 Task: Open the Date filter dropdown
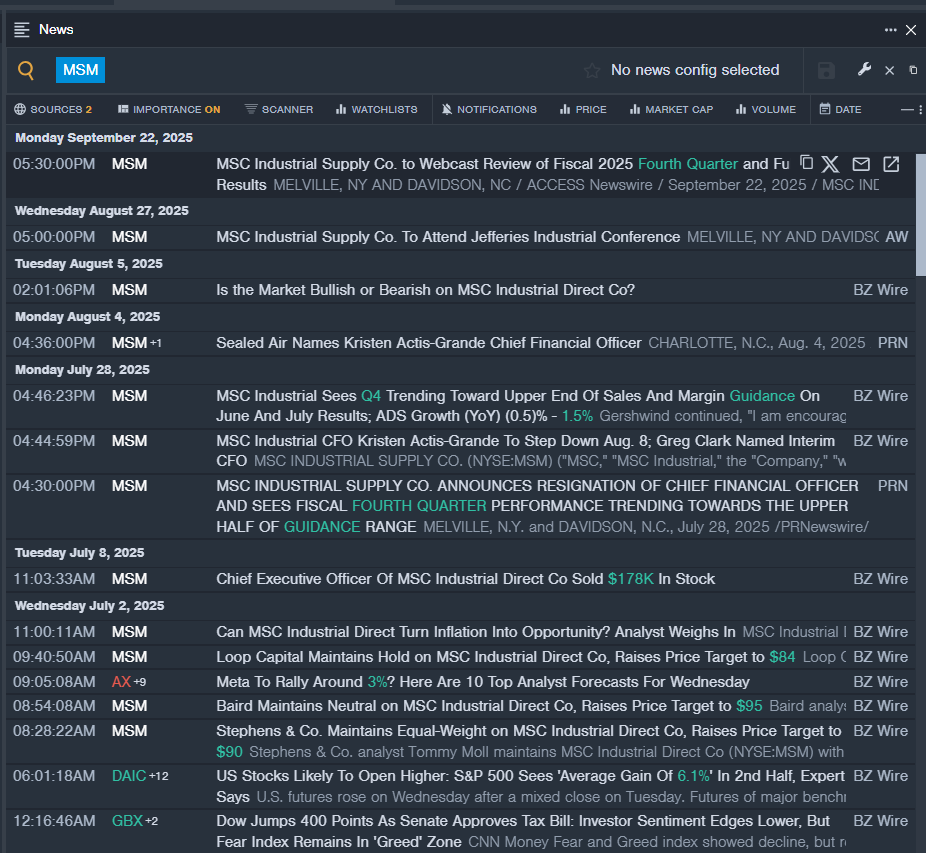(x=840, y=109)
